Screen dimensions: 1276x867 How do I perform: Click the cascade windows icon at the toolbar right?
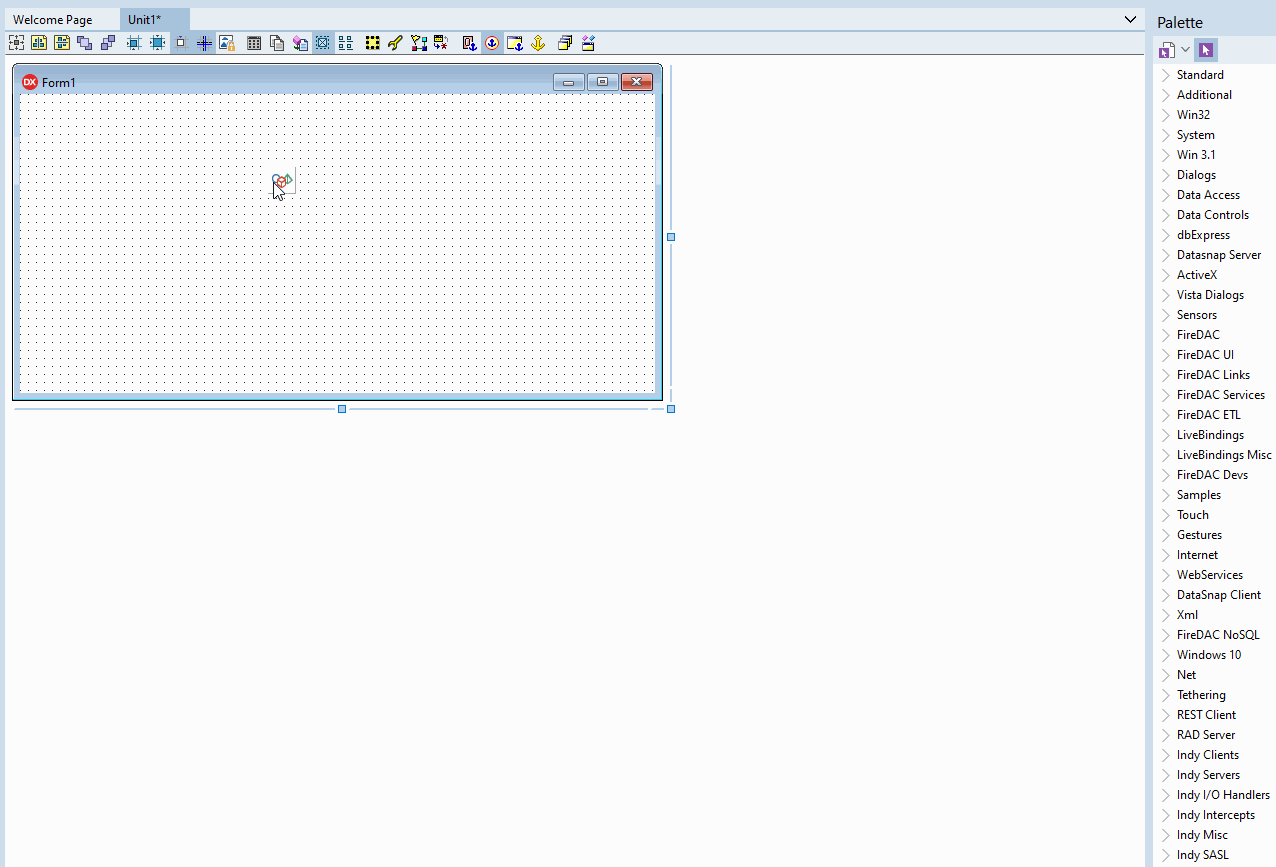564,42
